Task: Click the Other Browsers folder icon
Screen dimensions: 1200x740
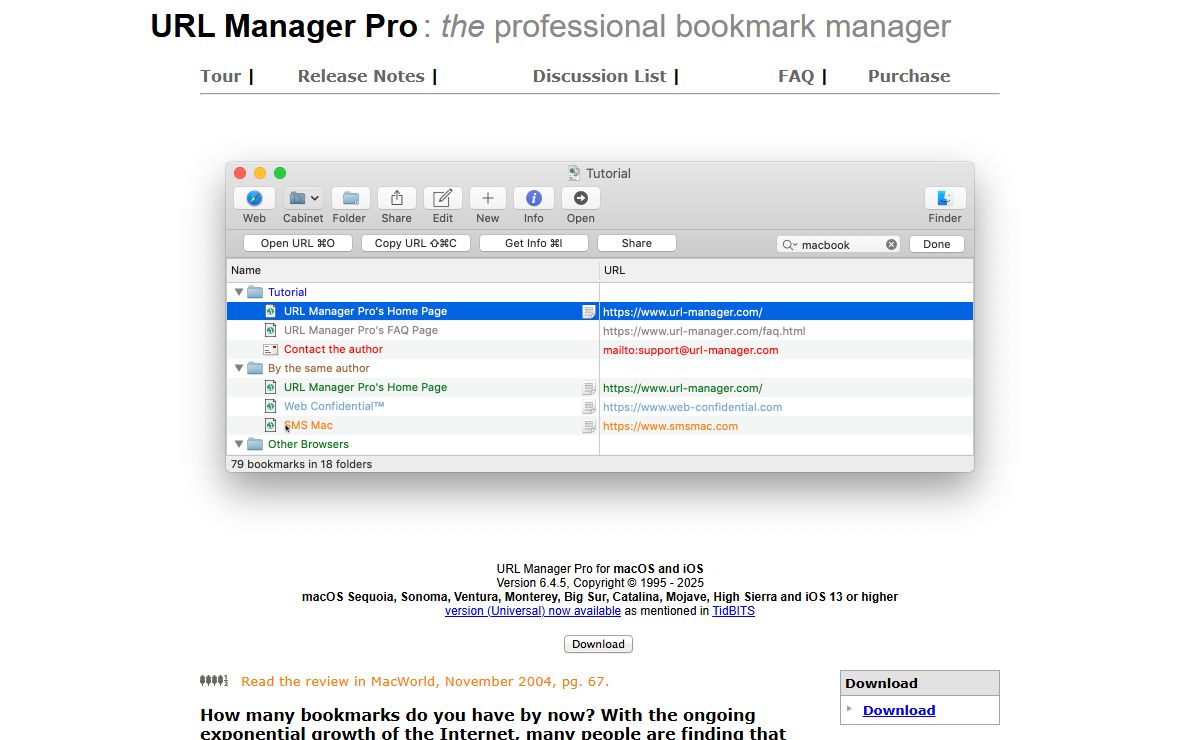Action: tap(255, 444)
